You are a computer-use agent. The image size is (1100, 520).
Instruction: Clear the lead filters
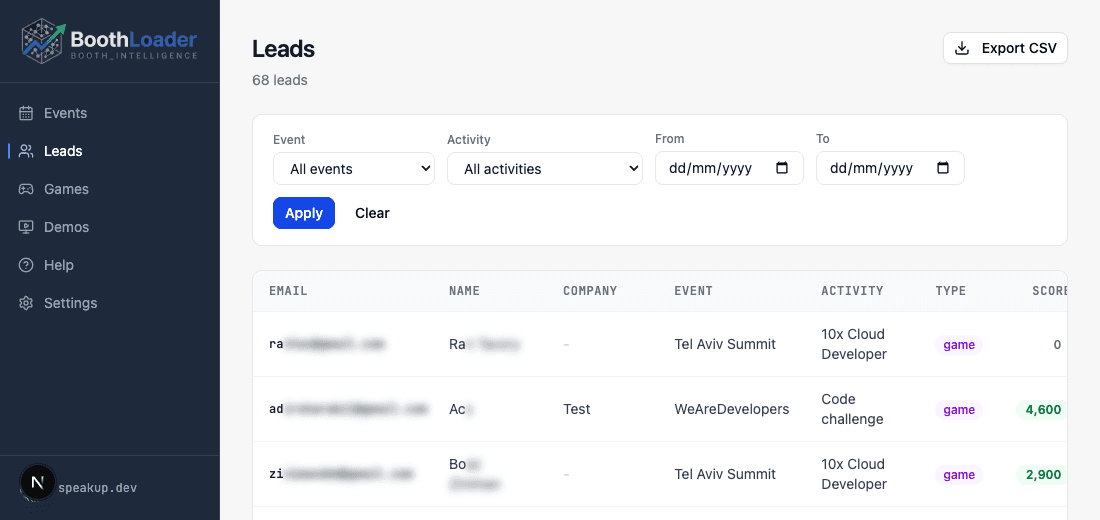[372, 213]
